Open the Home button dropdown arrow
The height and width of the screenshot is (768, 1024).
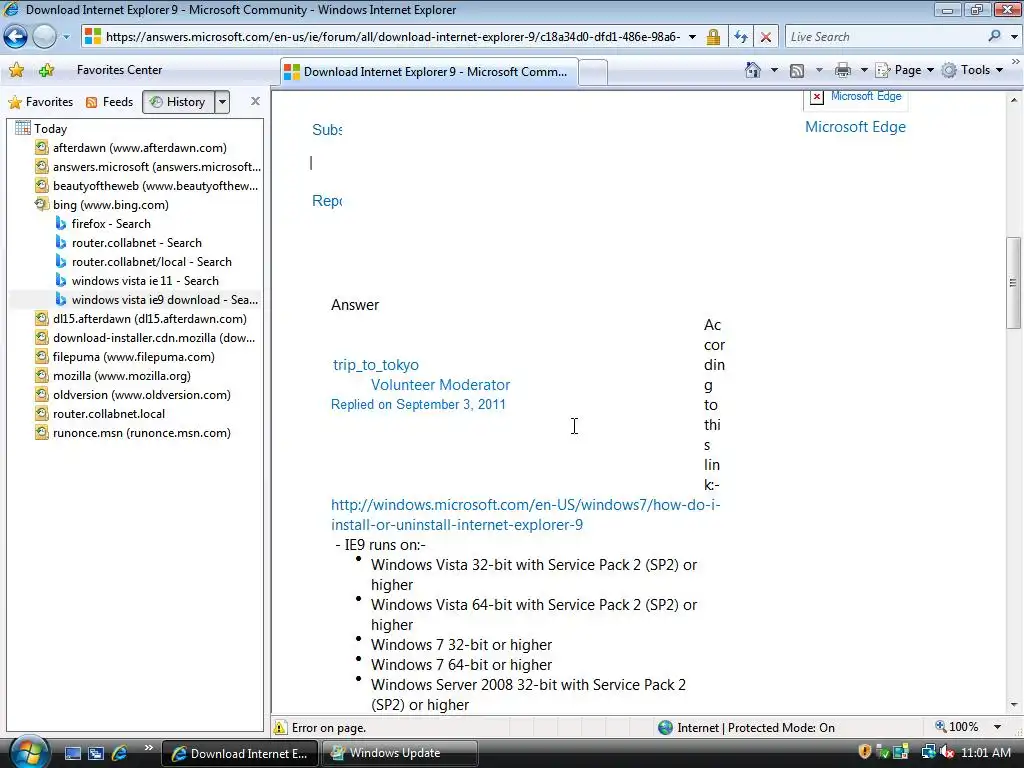coord(775,70)
